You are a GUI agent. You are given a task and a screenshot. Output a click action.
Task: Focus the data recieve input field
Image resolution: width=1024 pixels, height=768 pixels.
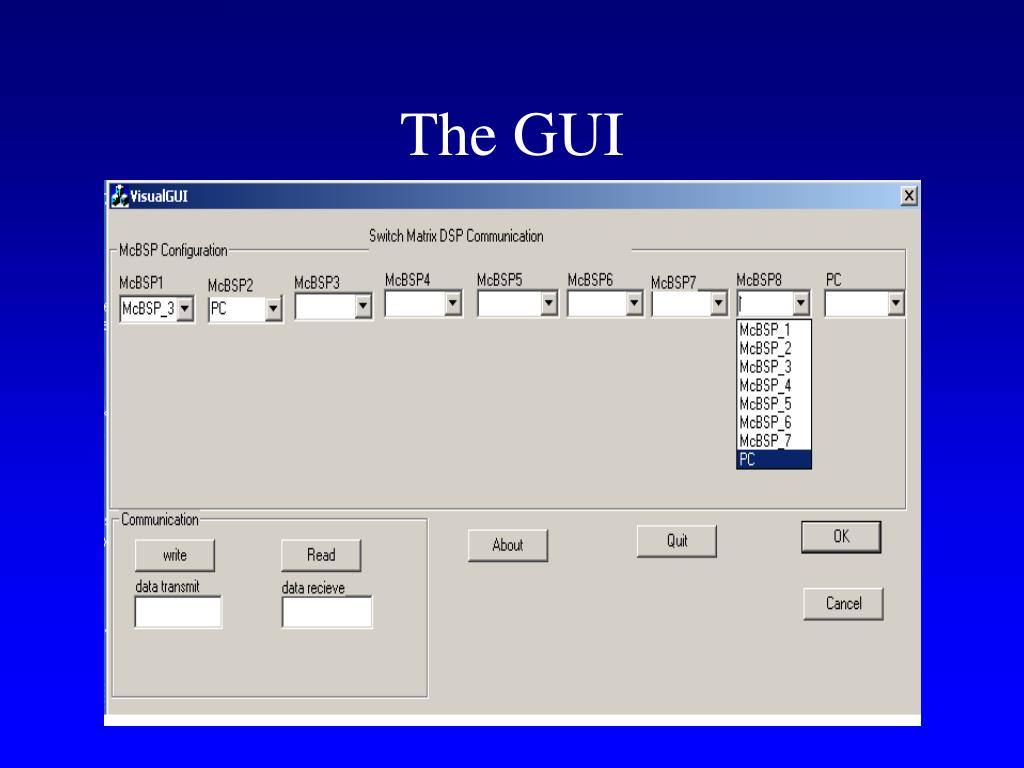327,612
